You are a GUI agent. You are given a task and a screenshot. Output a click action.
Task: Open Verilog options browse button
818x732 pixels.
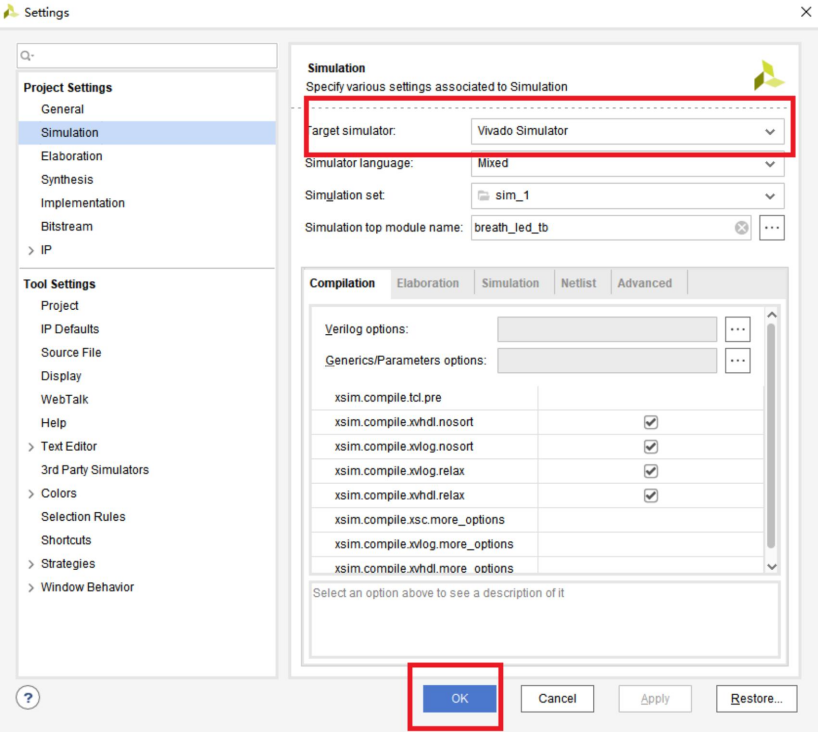tap(737, 329)
